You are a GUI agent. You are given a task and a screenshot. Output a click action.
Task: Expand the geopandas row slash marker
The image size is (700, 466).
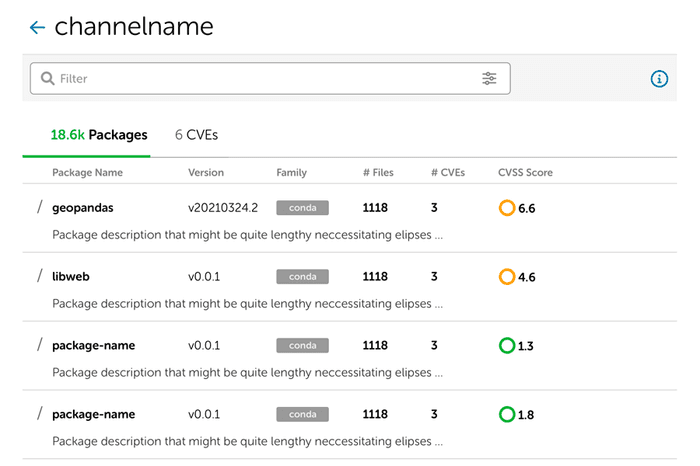point(40,207)
